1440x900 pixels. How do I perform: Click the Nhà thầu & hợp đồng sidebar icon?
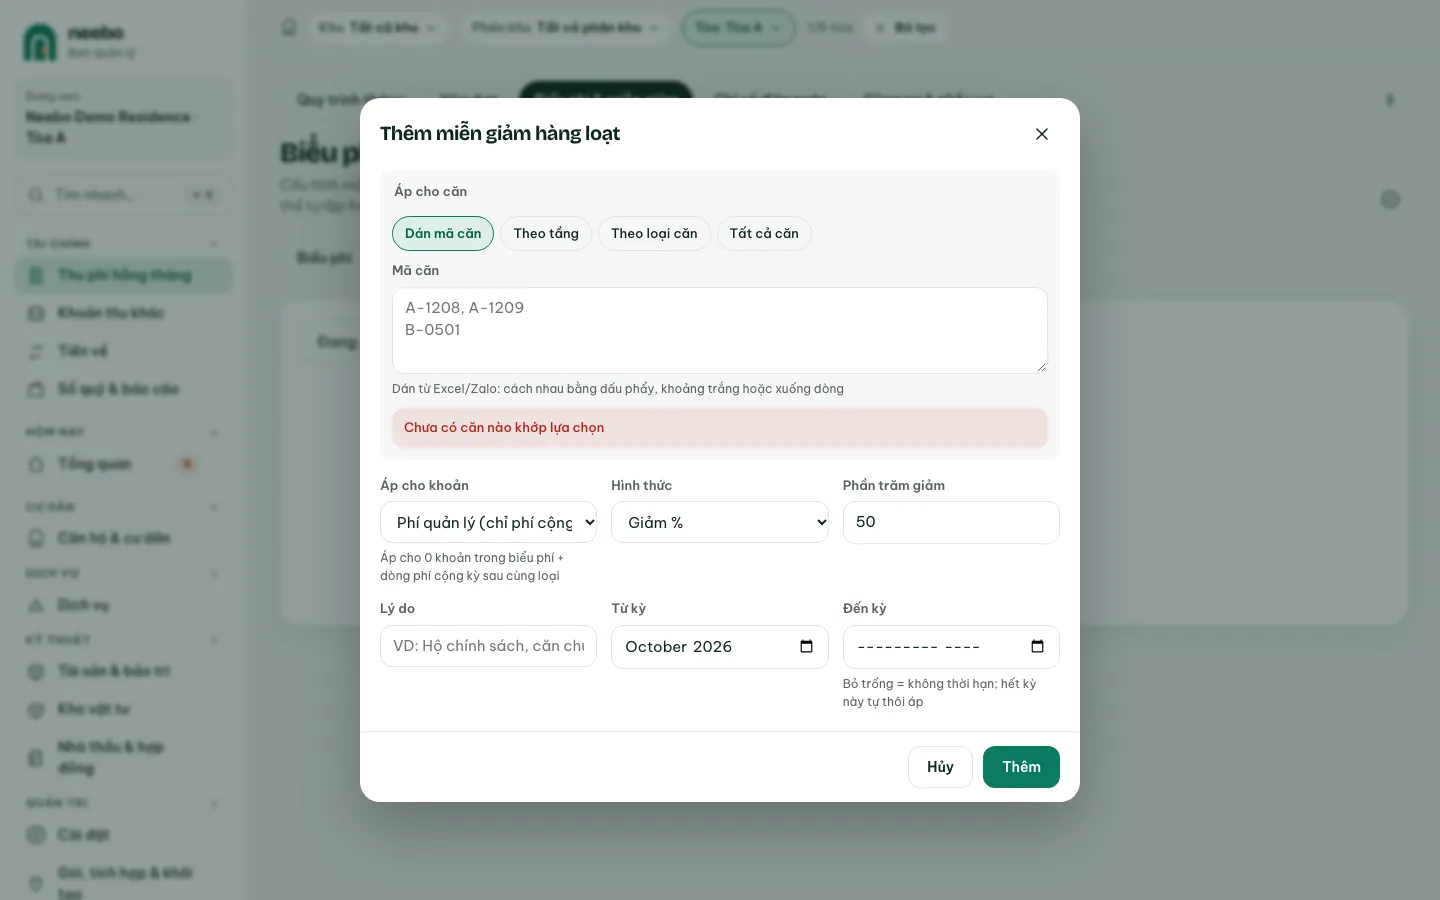point(37,757)
